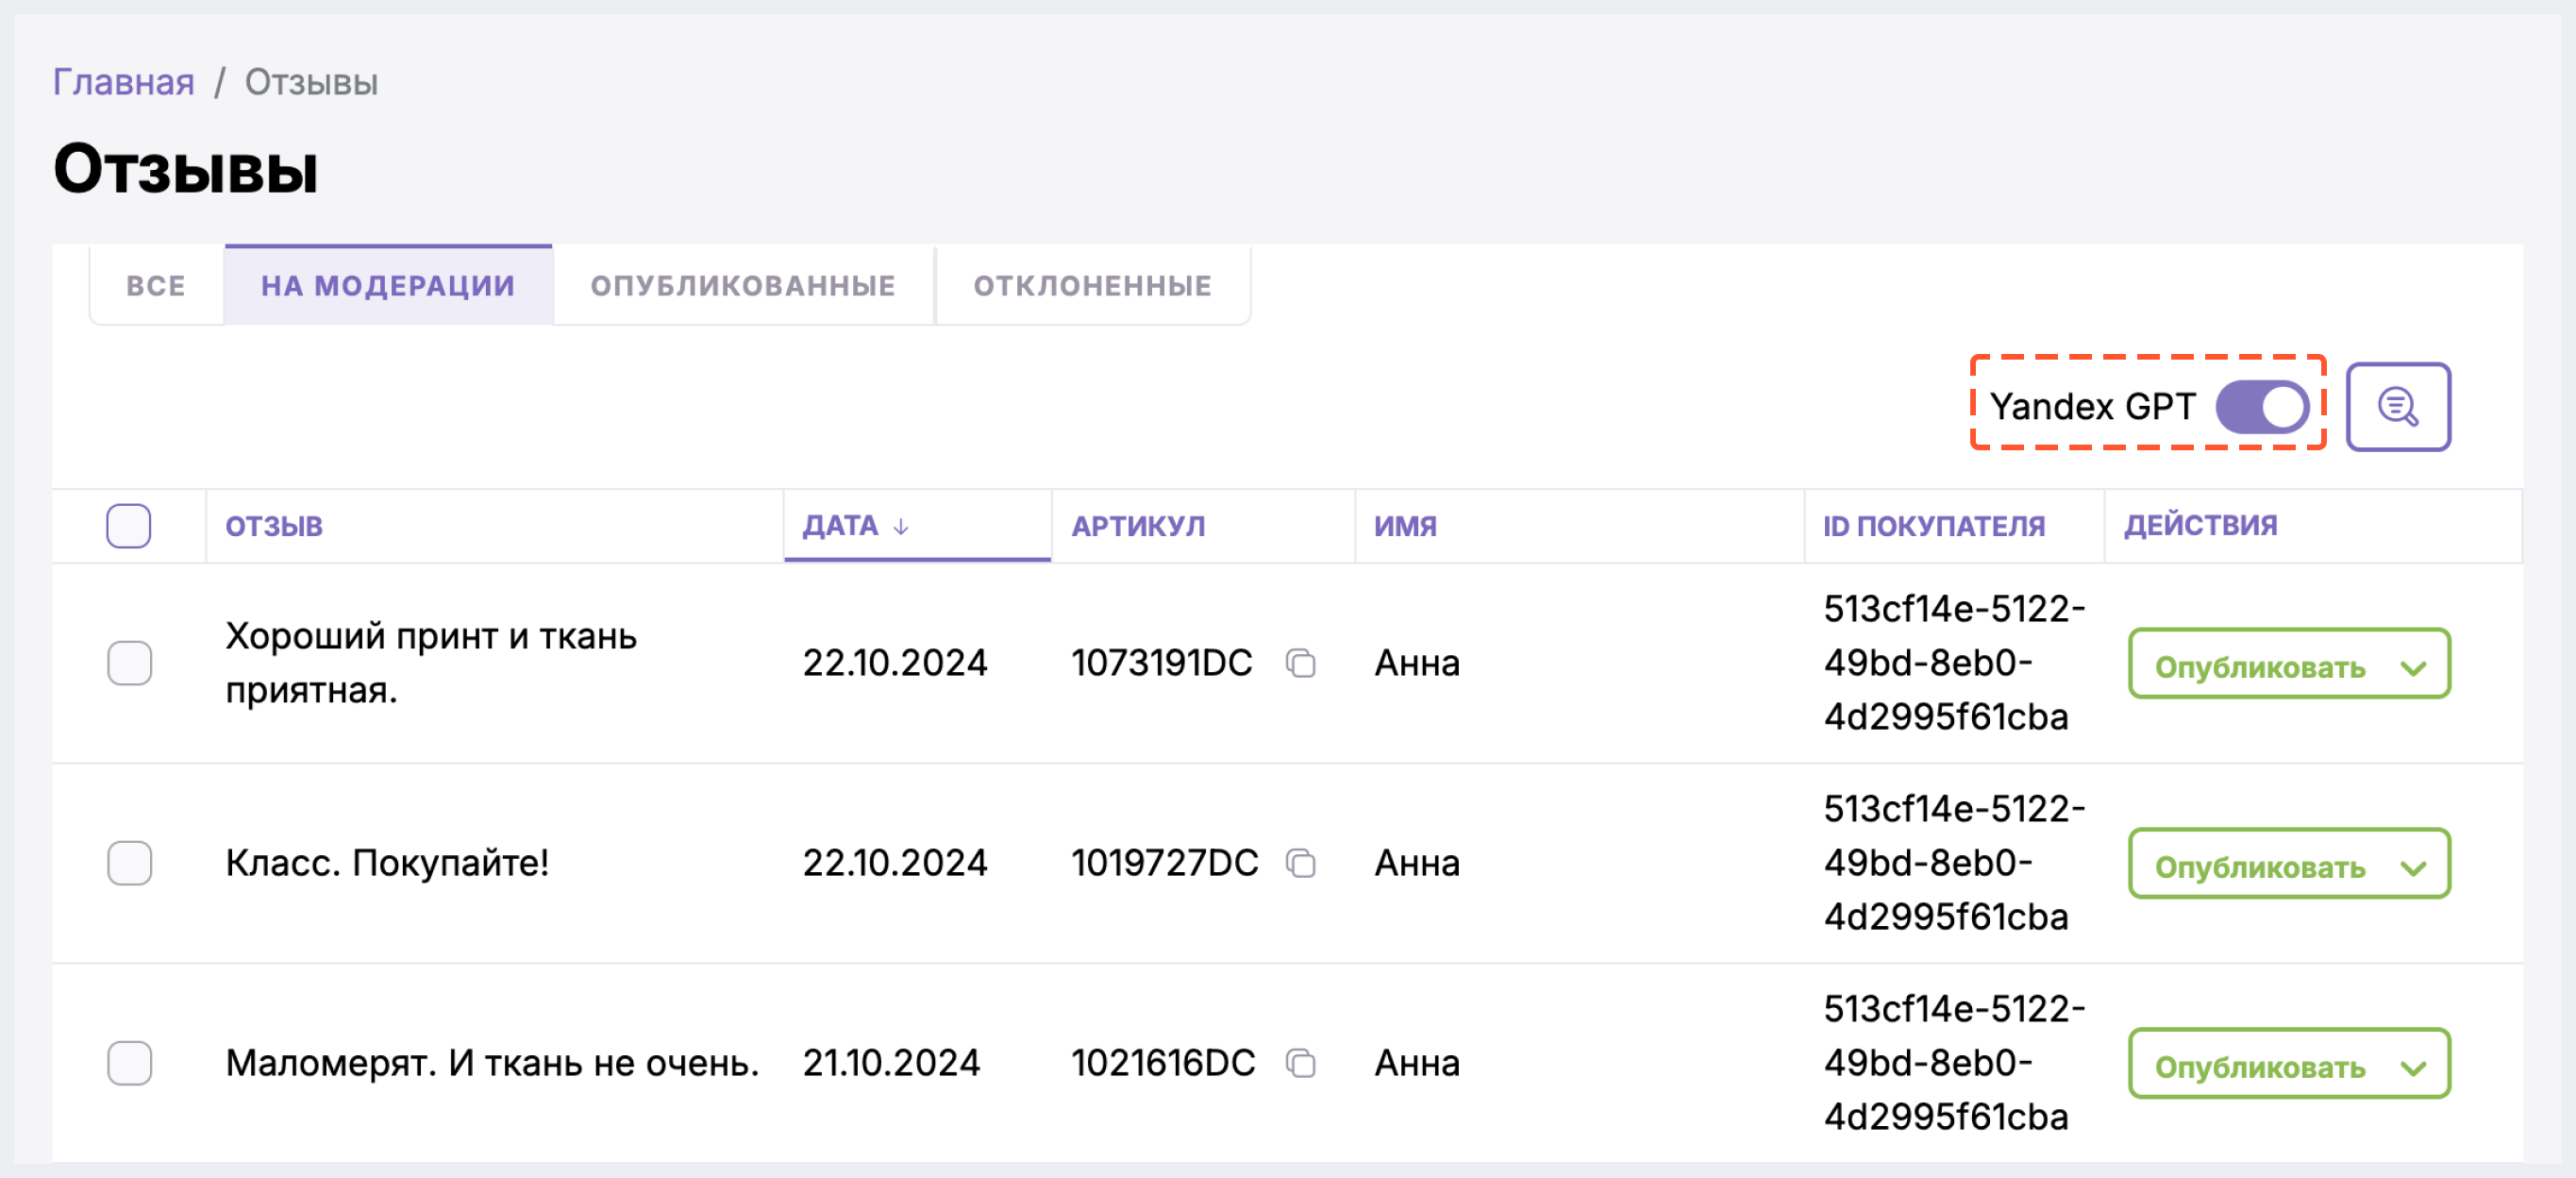The width and height of the screenshot is (2576, 1178).
Task: Open the review search filter icon
Action: [x=2397, y=407]
